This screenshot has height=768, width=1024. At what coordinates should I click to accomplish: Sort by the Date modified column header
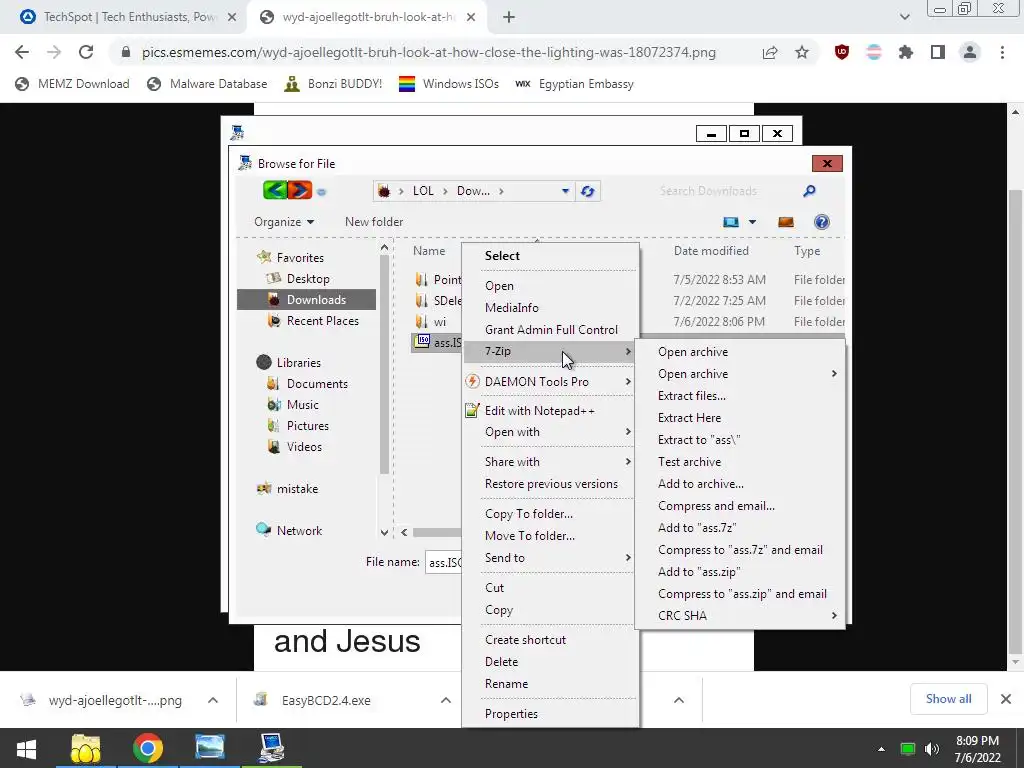click(711, 251)
